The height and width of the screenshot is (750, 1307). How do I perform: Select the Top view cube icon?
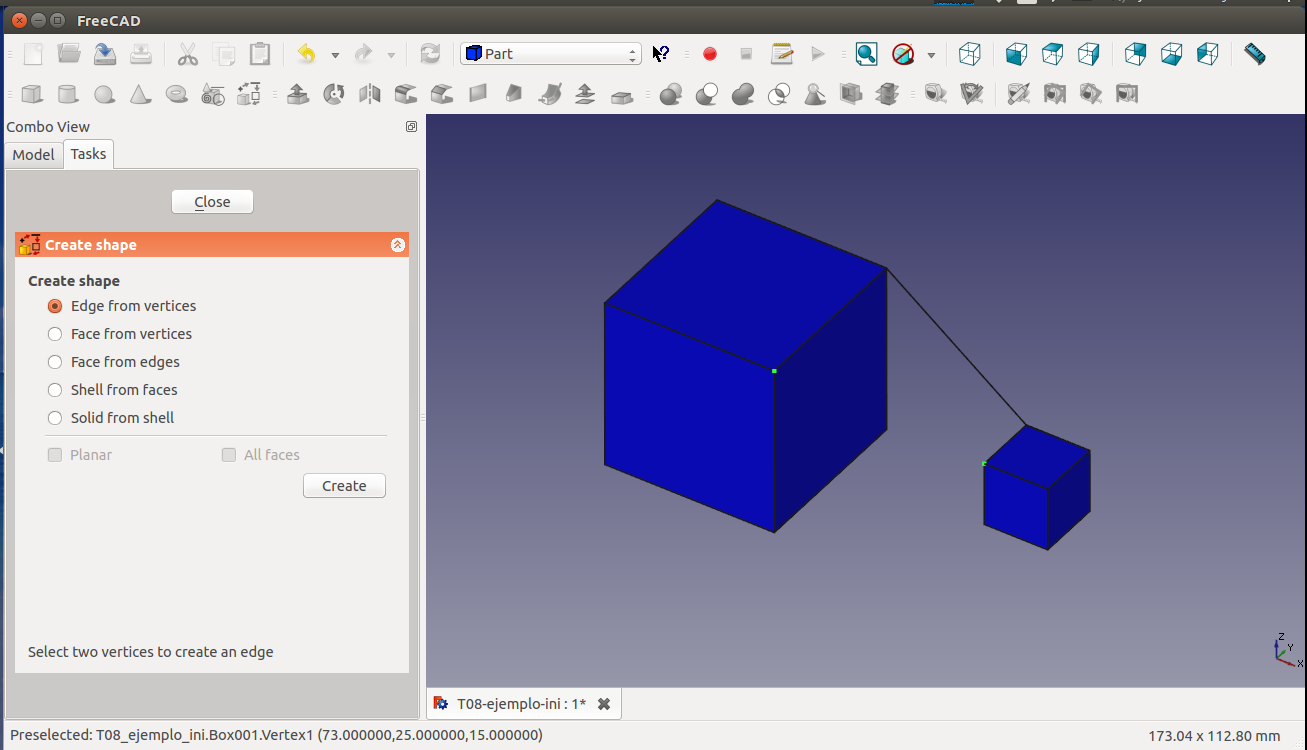coord(1052,54)
